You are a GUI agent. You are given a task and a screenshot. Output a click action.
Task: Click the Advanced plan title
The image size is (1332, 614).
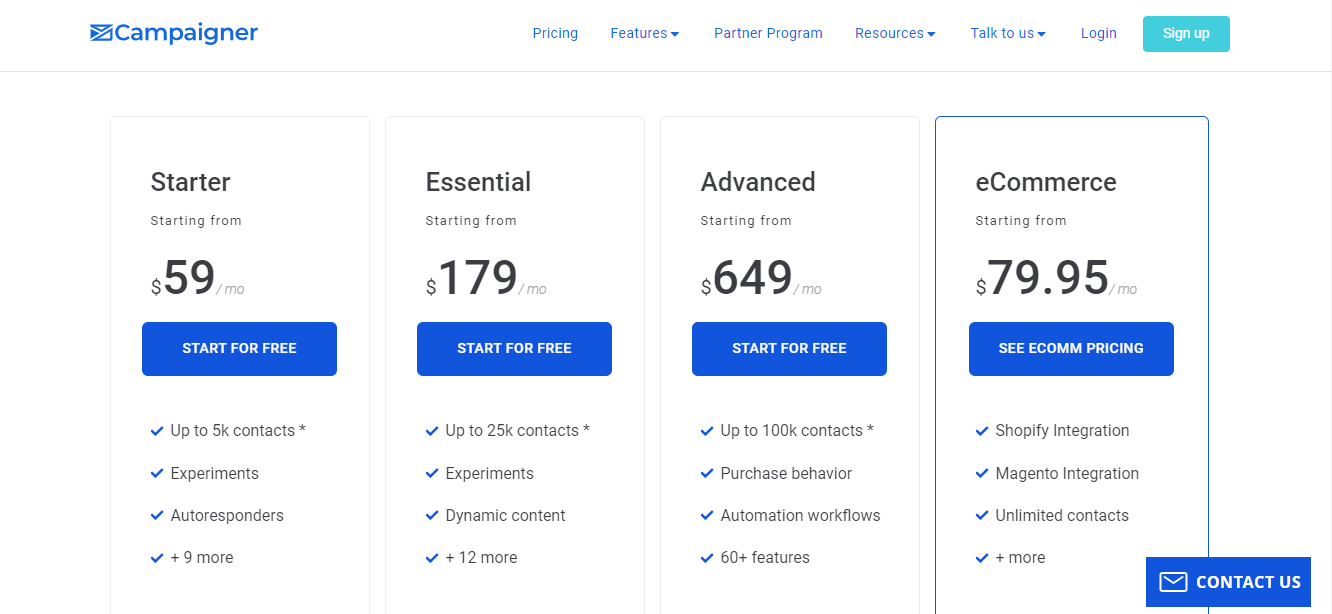[758, 182]
